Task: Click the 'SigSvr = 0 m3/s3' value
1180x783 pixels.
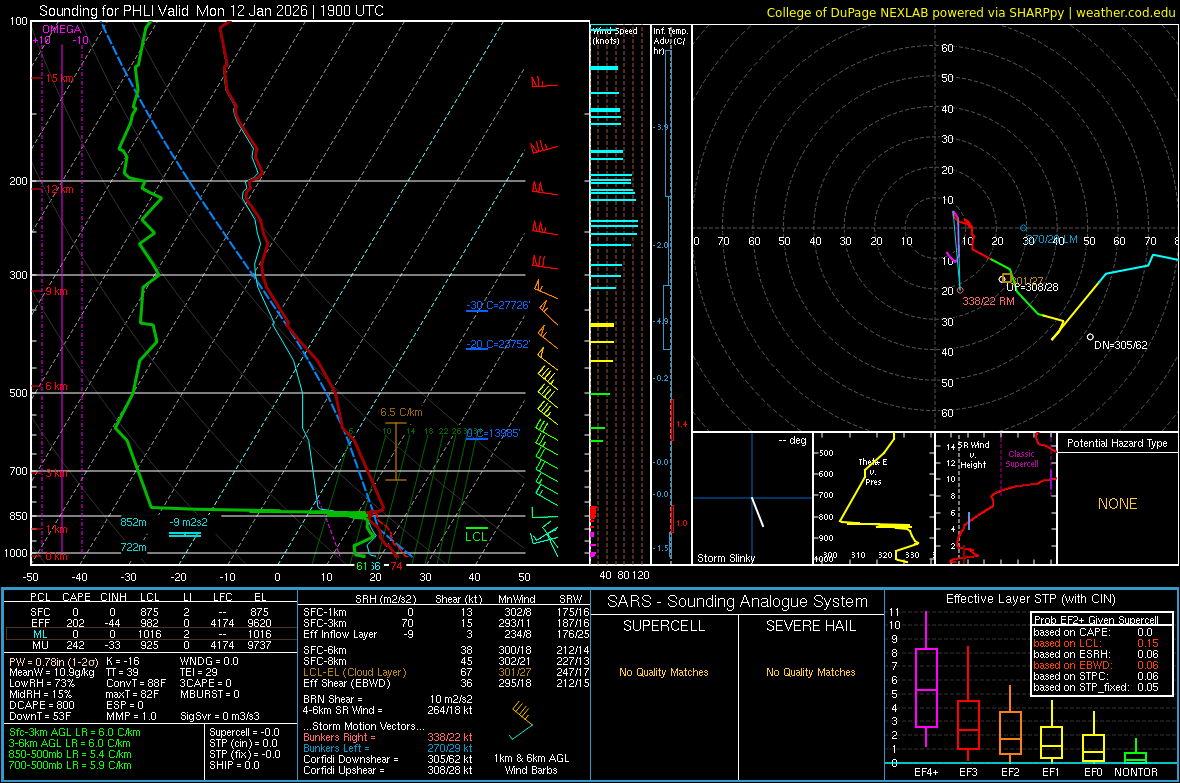Action: coord(220,717)
